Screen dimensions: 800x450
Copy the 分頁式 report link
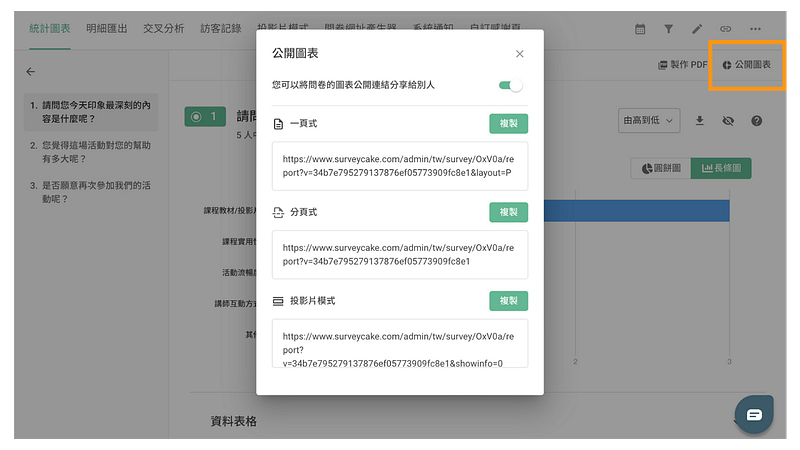[x=508, y=212]
